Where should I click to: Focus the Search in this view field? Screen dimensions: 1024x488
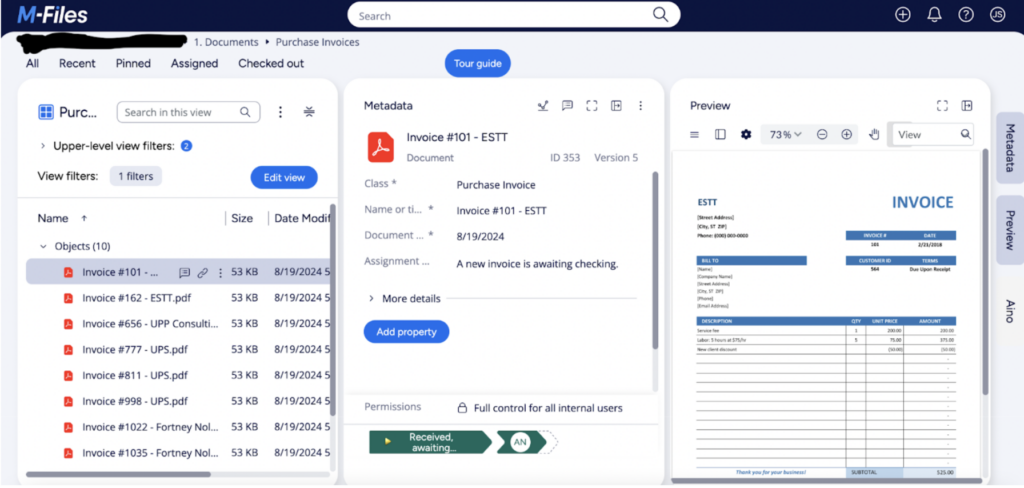click(x=188, y=112)
